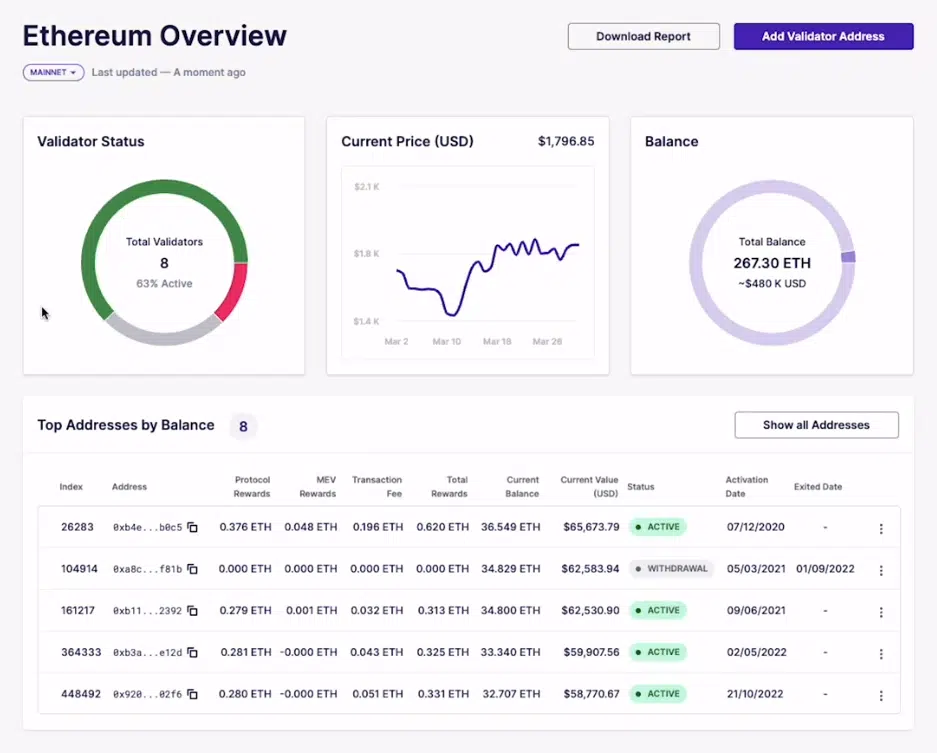Click current value $62,530.90

click(590, 611)
